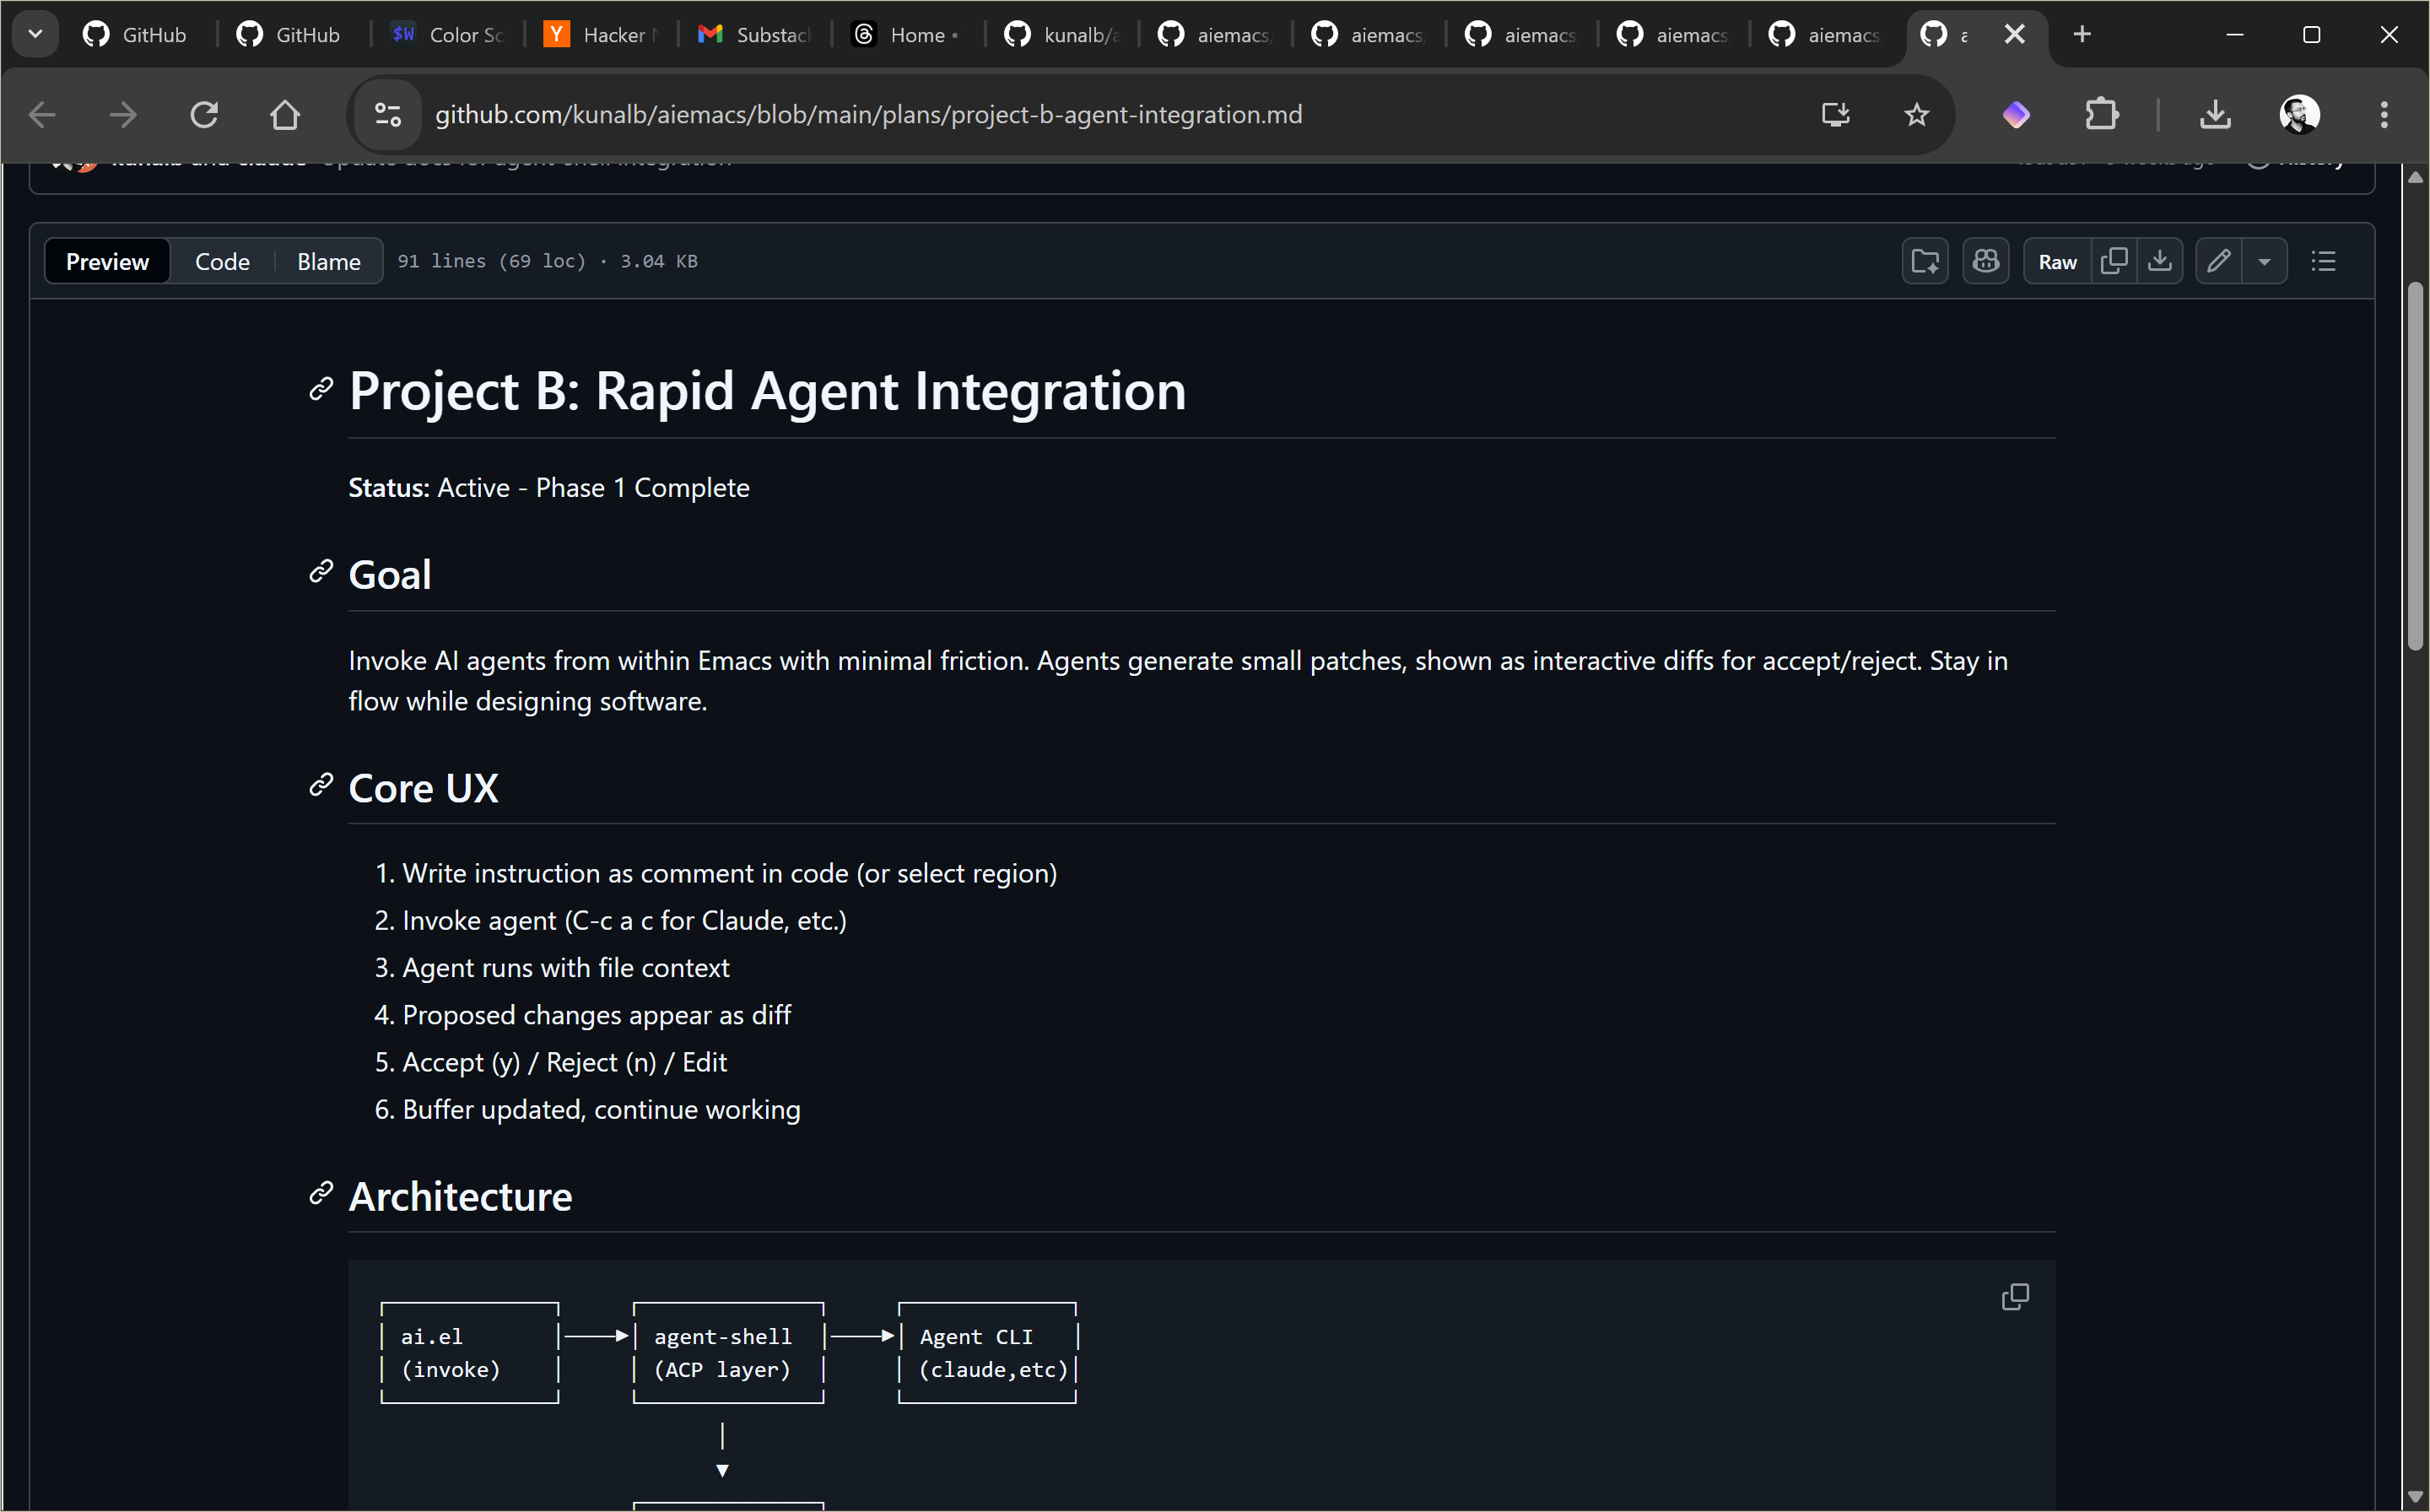Open the document outline list icon
This screenshot has width=2430, height=1512.
pyautogui.click(x=2323, y=262)
